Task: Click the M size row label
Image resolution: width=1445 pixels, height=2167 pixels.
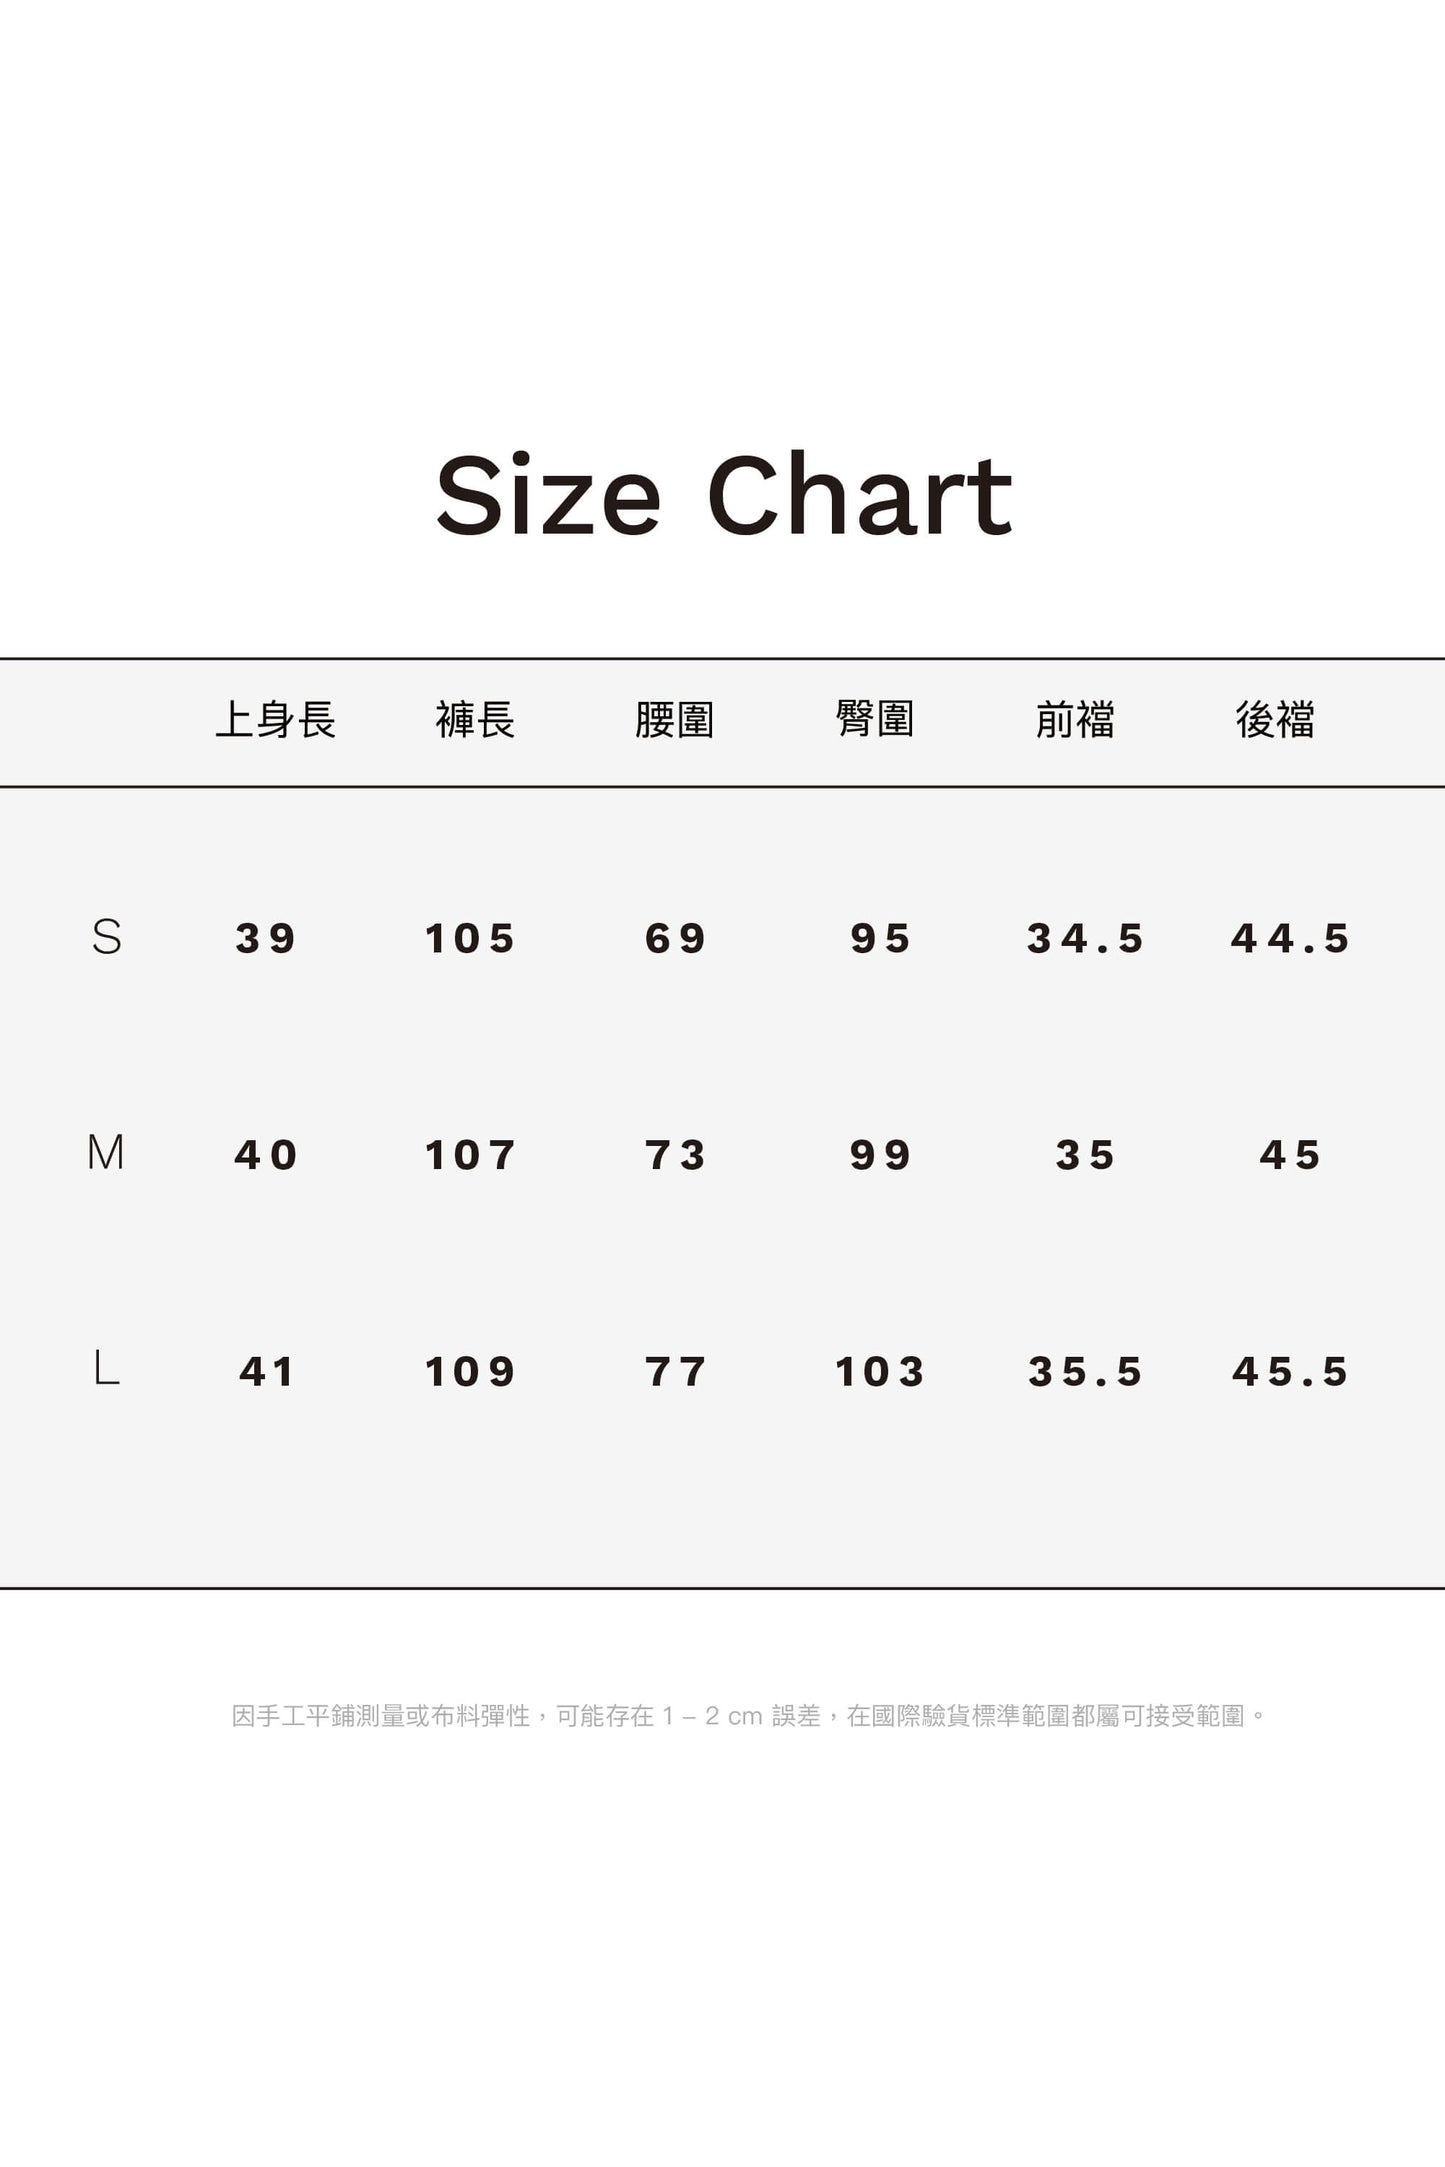Action: [106, 1154]
